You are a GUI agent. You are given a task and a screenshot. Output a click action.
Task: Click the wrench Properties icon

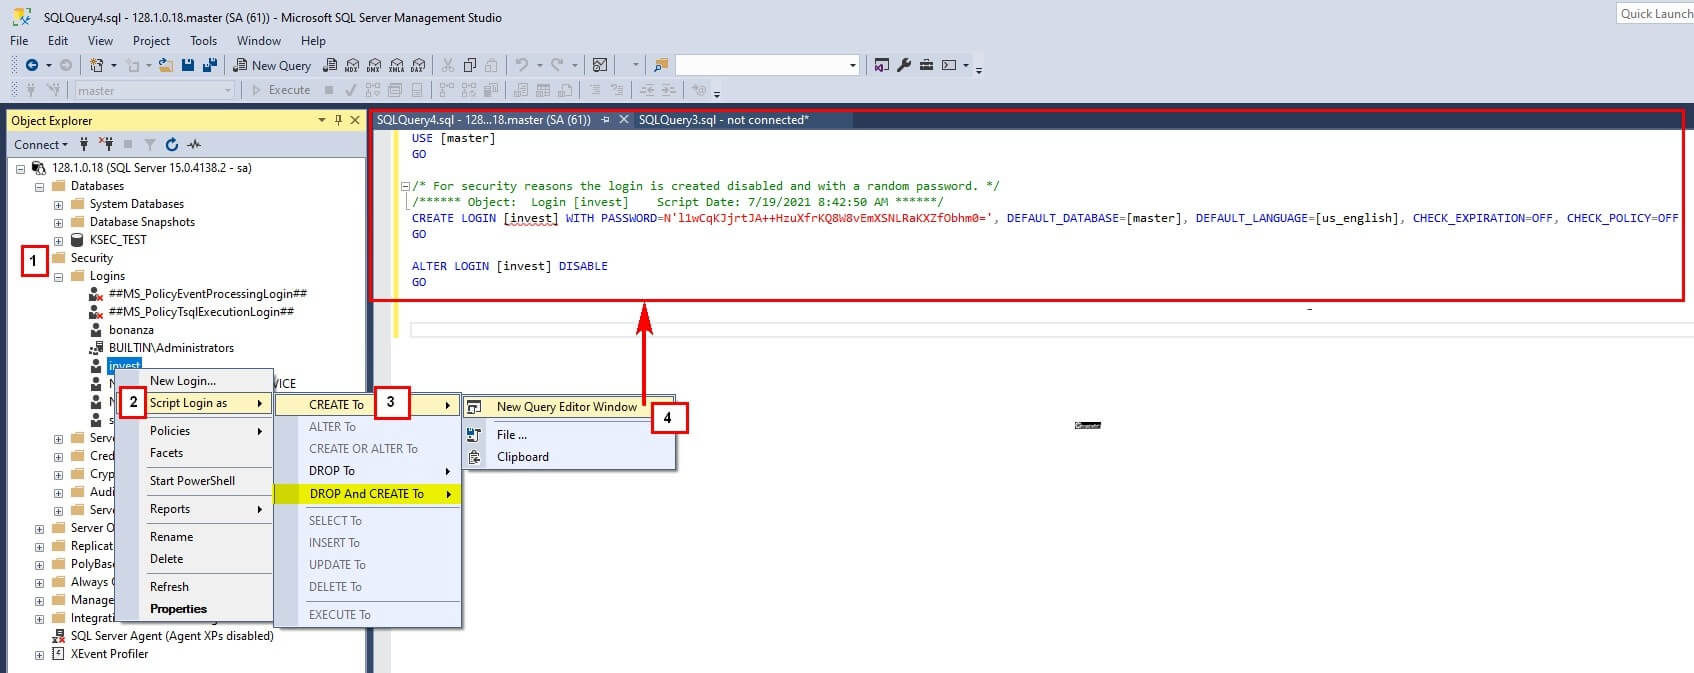coord(904,65)
